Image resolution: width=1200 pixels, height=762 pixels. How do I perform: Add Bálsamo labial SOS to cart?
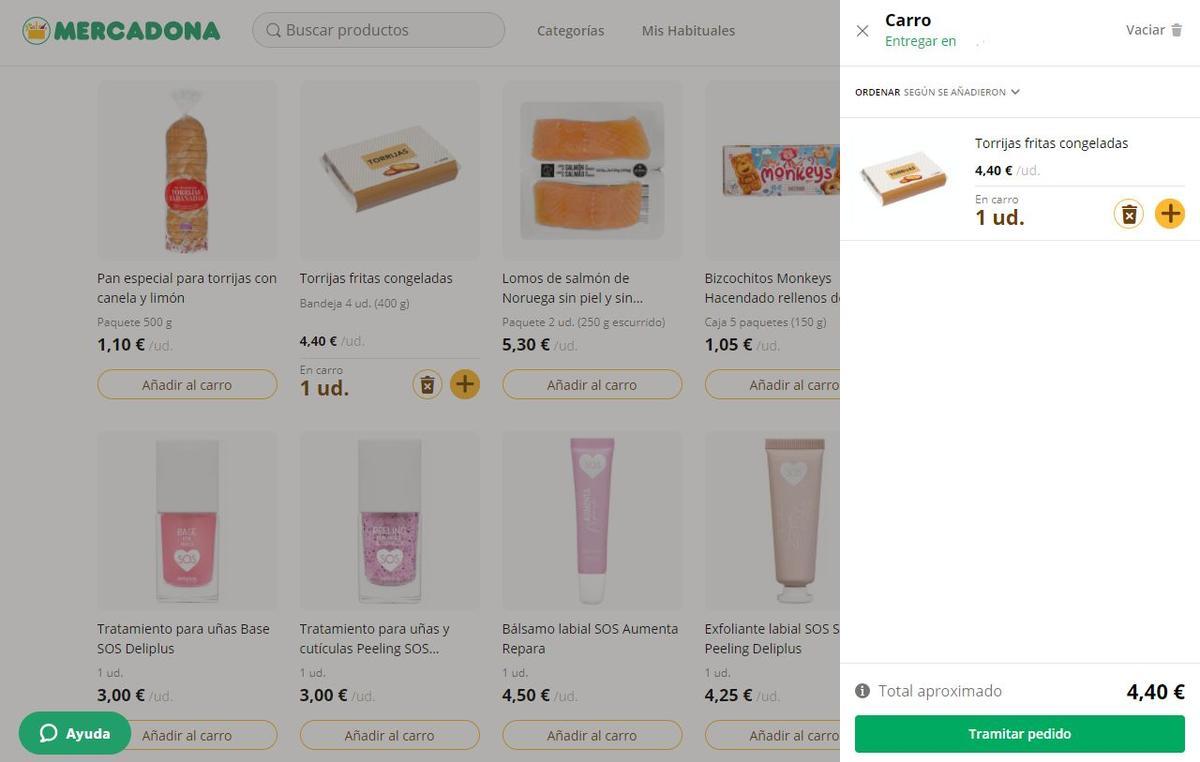[x=591, y=733]
